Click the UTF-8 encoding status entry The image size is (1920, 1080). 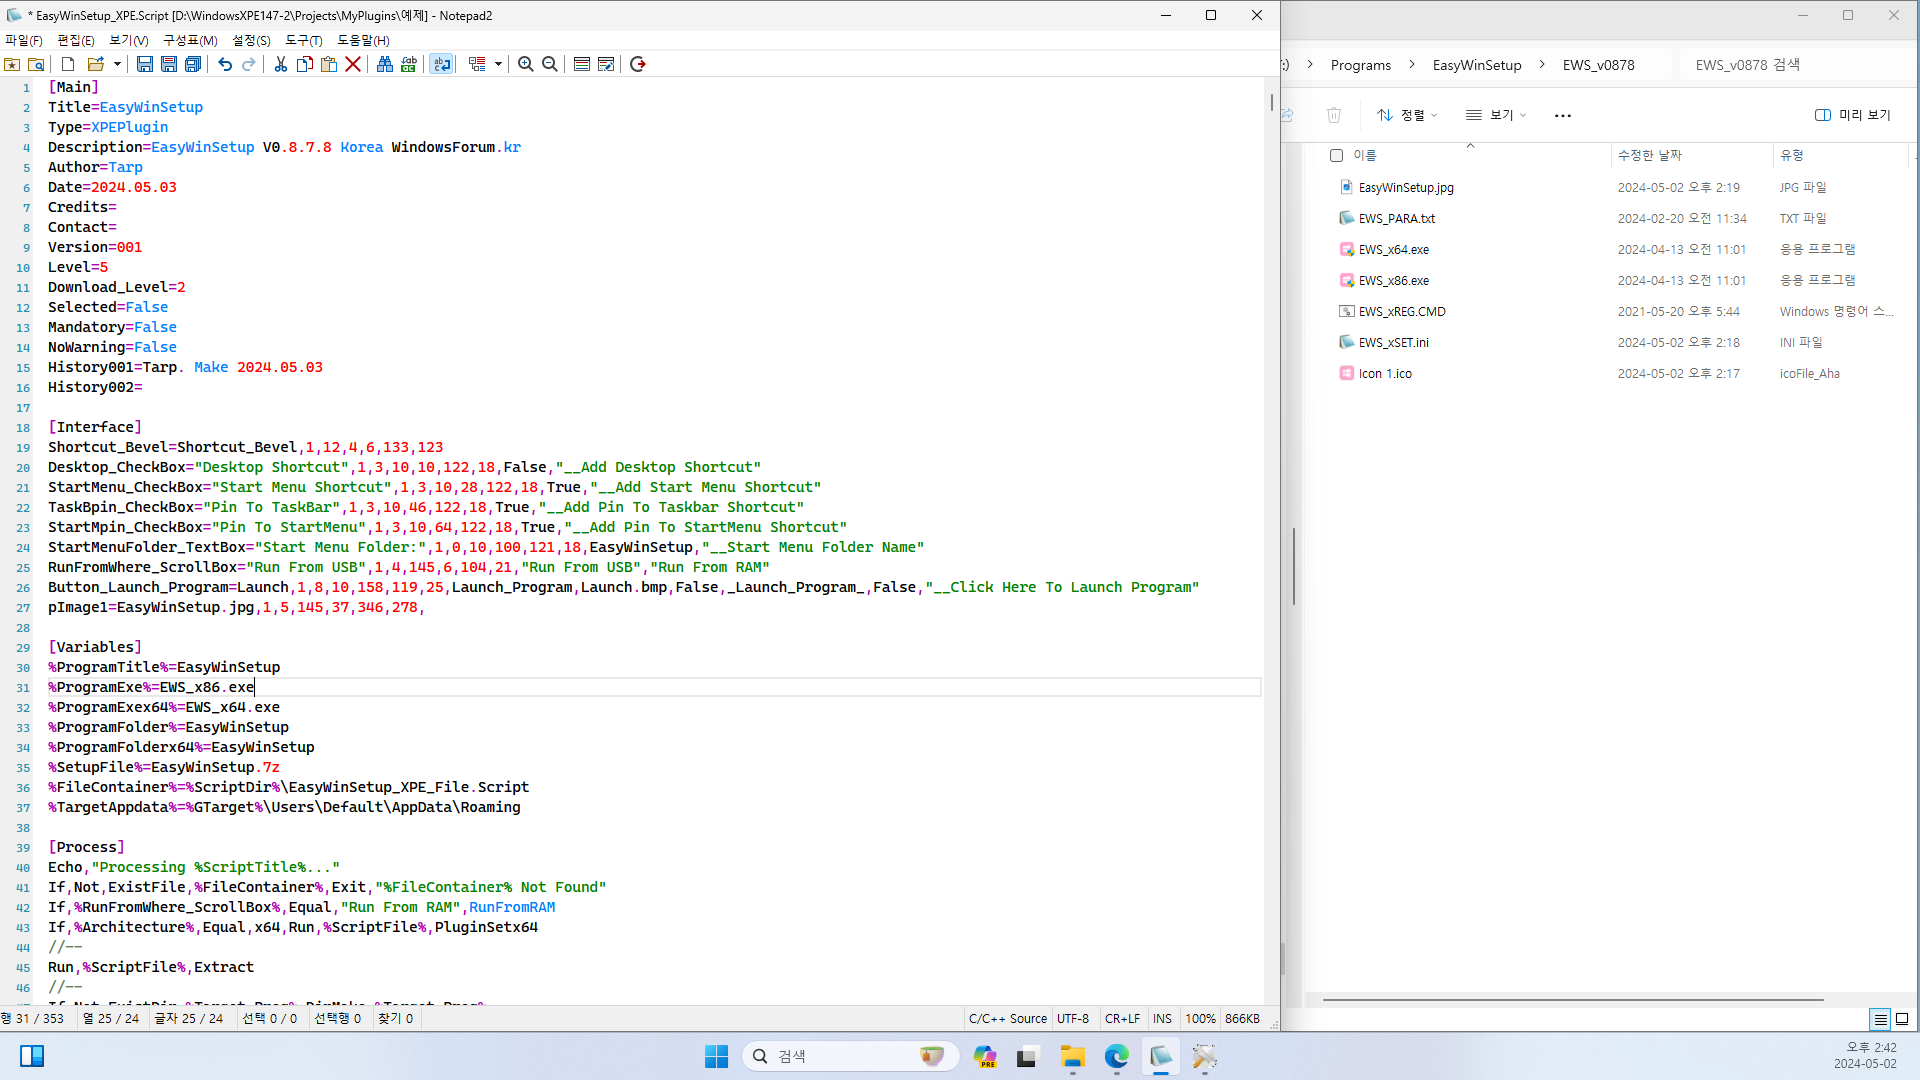pyautogui.click(x=1073, y=1019)
